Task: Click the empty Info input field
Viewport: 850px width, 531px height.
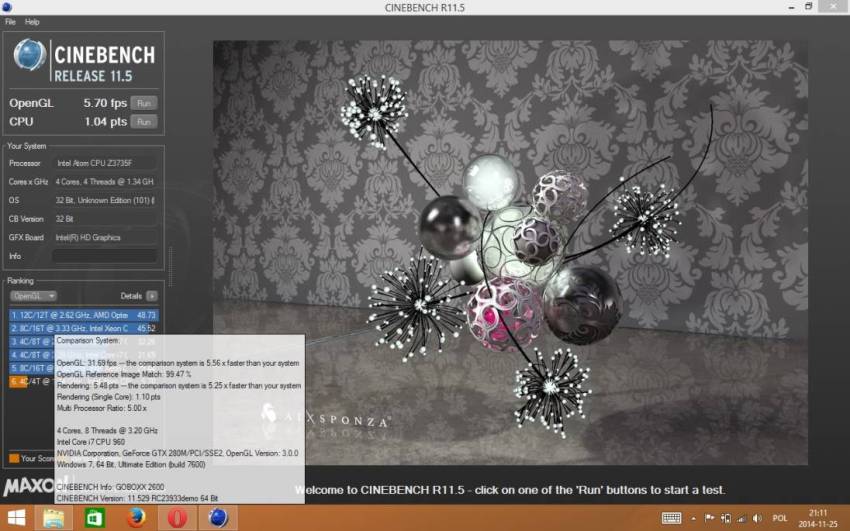Action: [105, 256]
